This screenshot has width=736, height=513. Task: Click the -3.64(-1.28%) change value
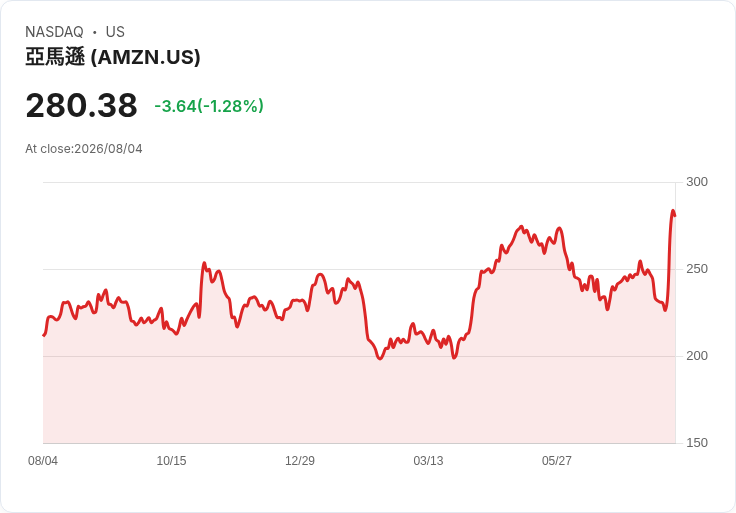pos(209,106)
